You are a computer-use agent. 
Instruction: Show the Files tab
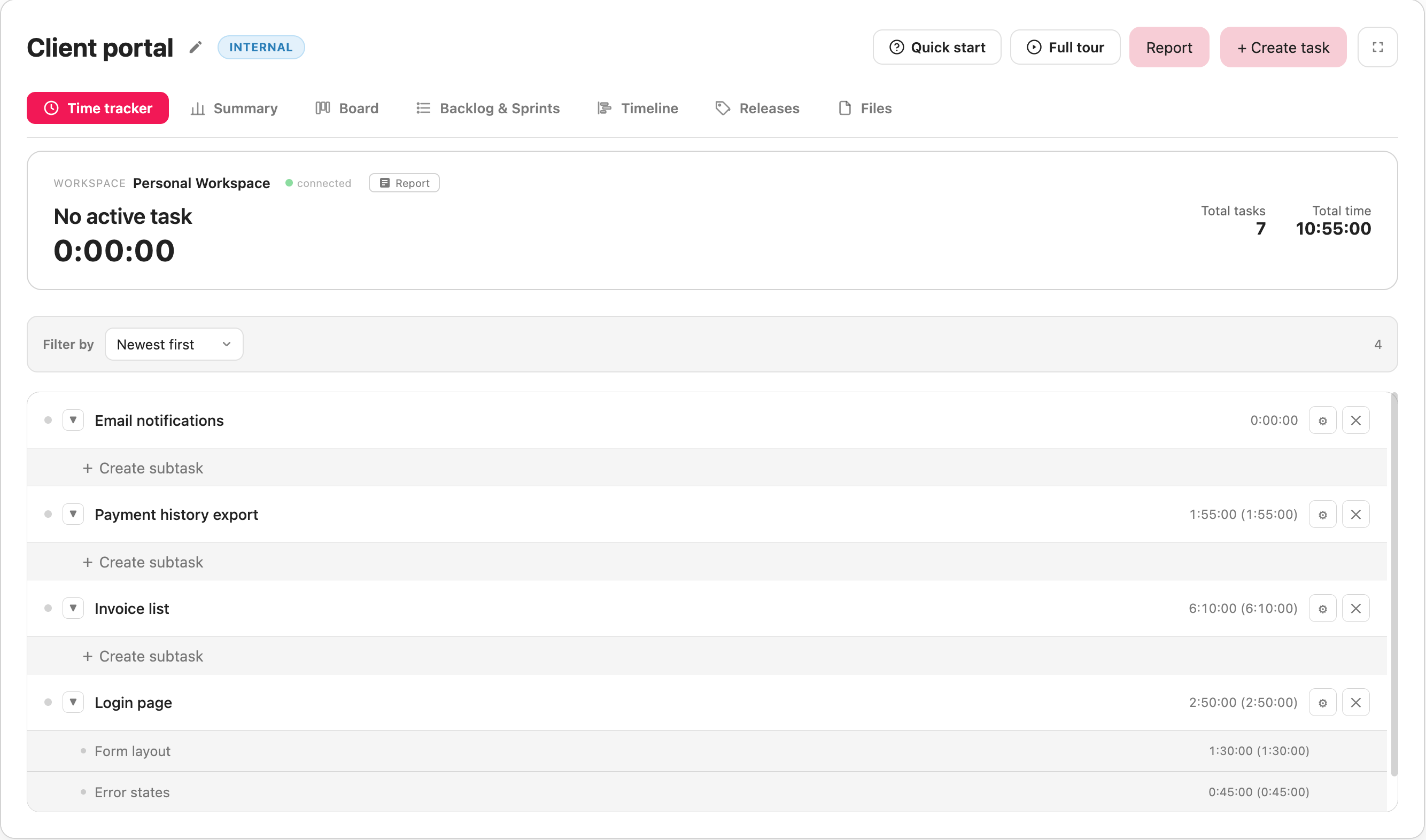(x=865, y=108)
